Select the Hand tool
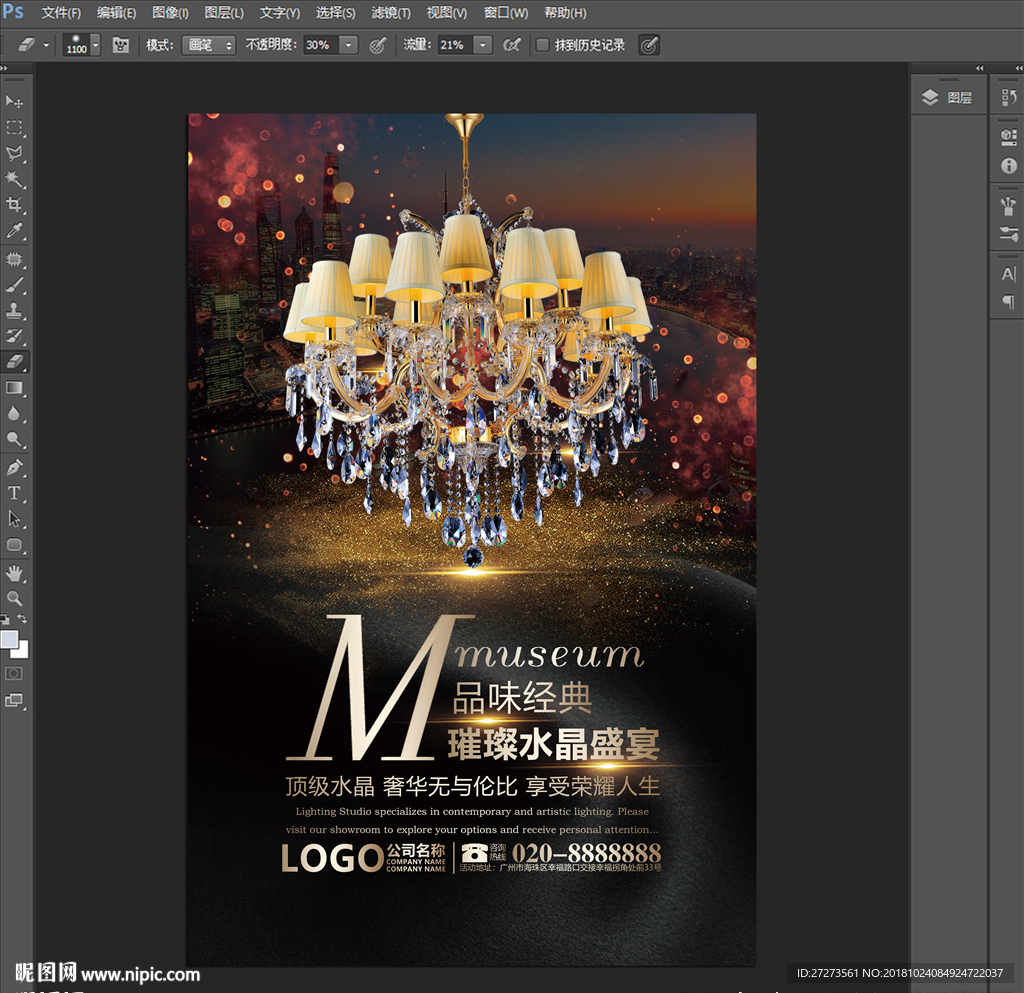The height and width of the screenshot is (993, 1024). coord(15,572)
